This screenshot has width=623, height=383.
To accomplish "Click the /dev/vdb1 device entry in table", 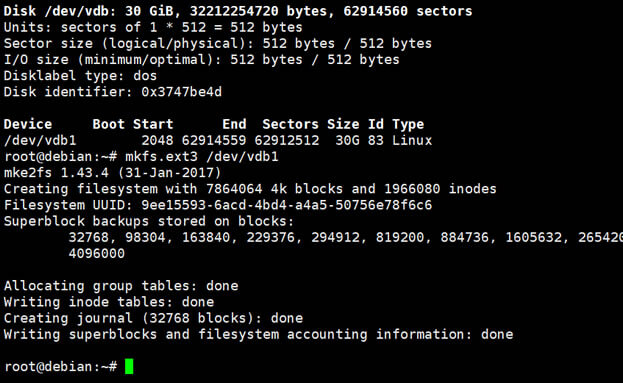I will [x=40, y=140].
